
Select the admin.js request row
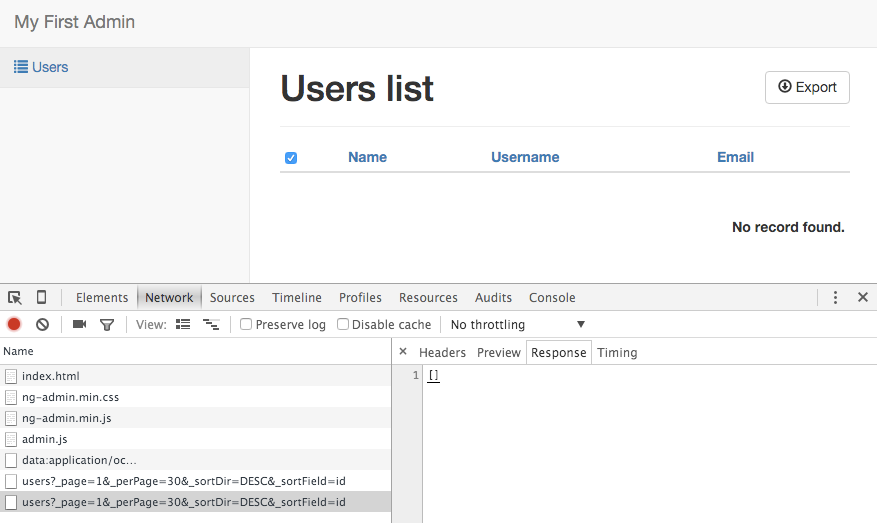(x=45, y=439)
